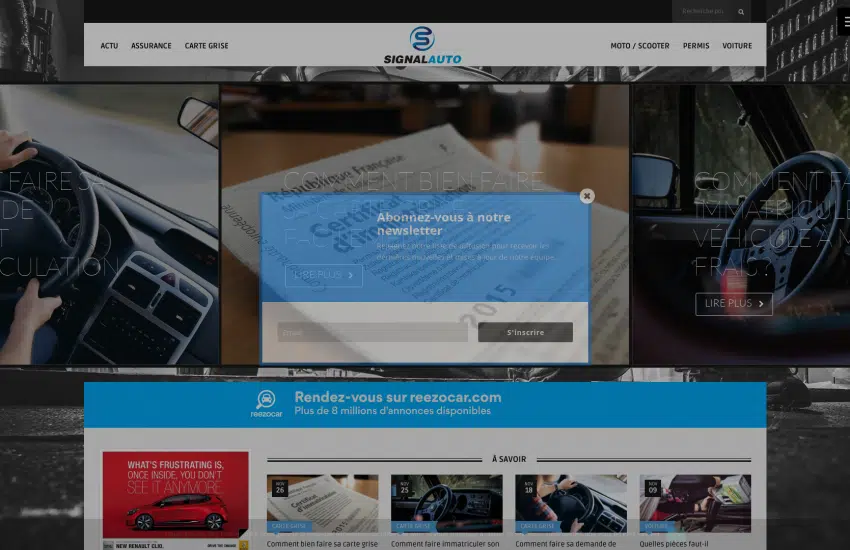This screenshot has height=550, width=850.
Task: Open the hamburger menu icon
Action: pos(846,23)
